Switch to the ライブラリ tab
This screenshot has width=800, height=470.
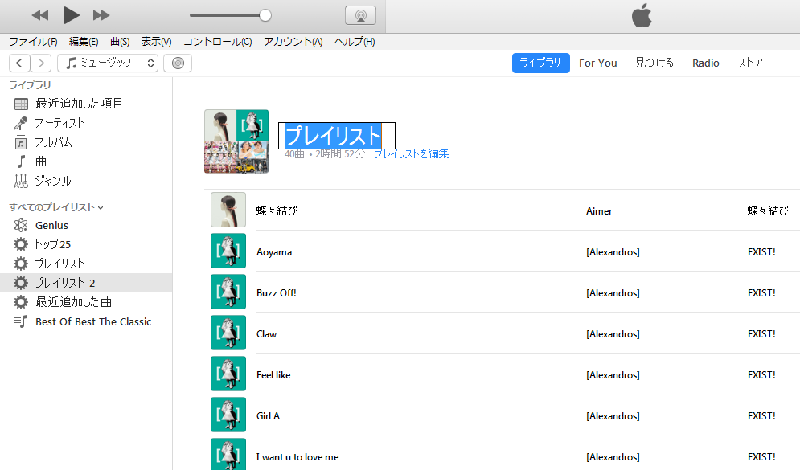point(540,63)
